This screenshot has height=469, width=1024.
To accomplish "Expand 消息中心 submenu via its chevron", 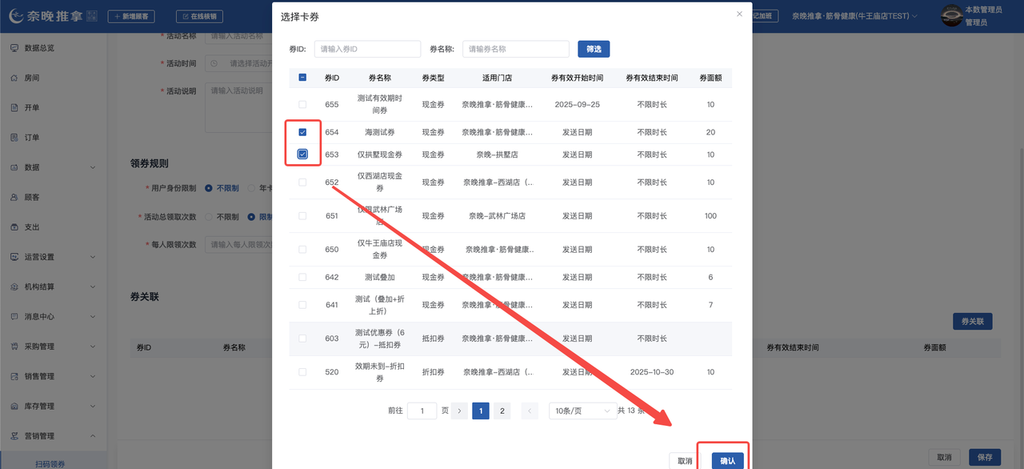I will (92, 317).
